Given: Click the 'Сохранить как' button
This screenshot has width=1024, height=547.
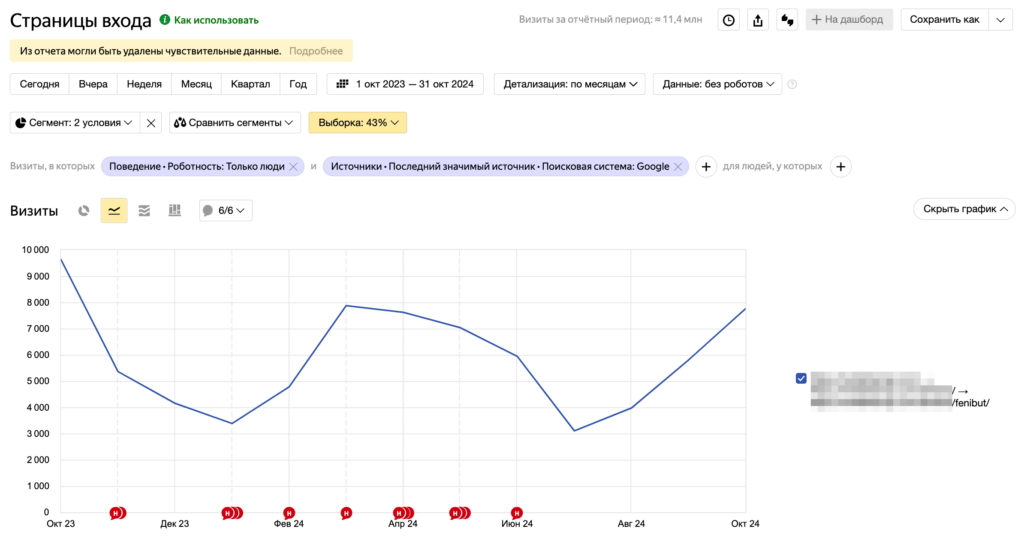Looking at the screenshot, I should (944, 20).
